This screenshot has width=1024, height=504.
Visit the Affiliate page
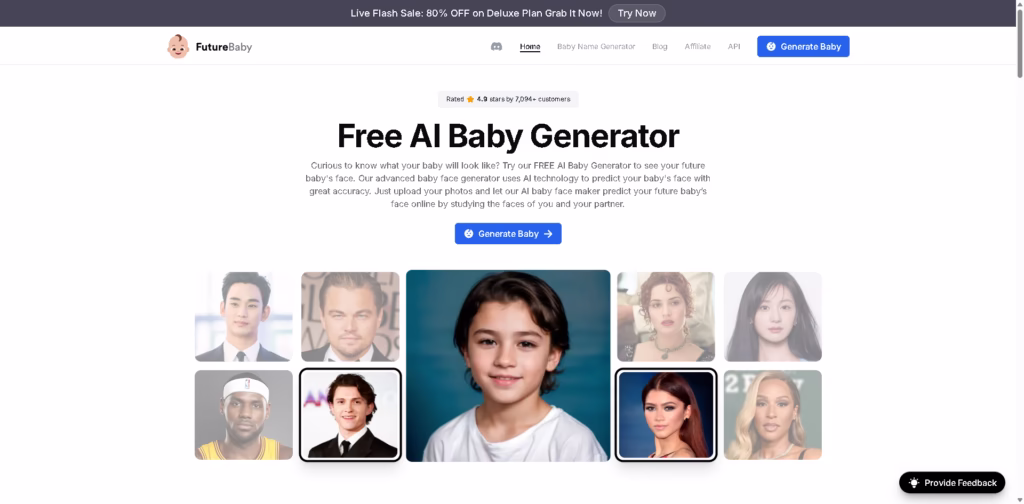(697, 46)
